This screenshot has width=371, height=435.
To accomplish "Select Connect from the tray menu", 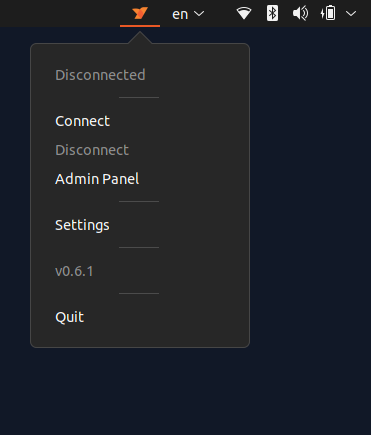I will point(83,121).
